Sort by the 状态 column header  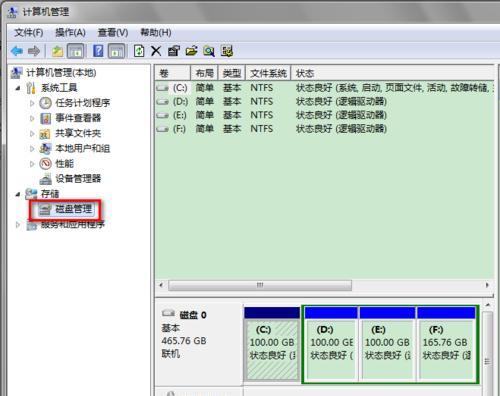coord(392,73)
